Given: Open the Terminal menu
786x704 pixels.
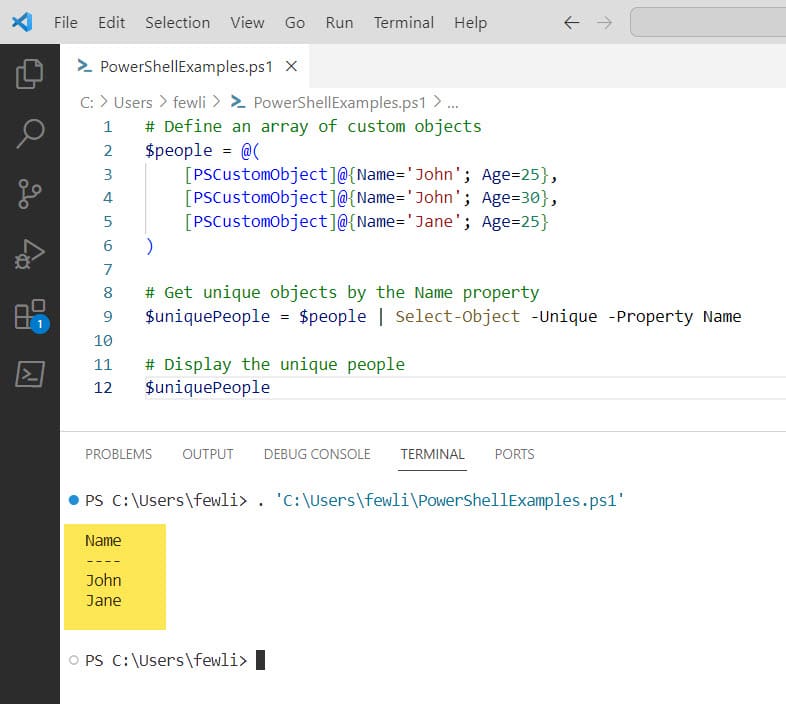Looking at the screenshot, I should pos(404,23).
